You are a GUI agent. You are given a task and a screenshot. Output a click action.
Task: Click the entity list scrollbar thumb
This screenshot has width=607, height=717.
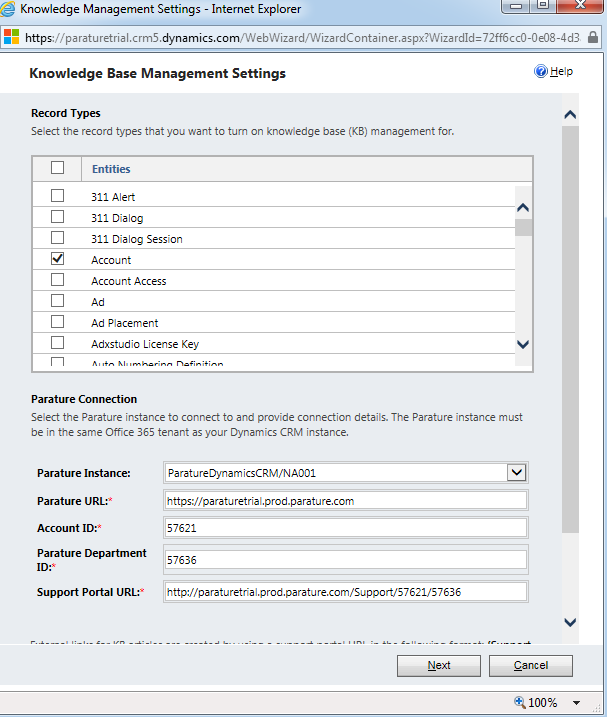click(x=523, y=227)
